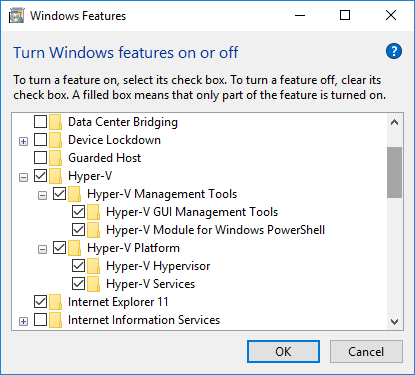The image size is (415, 375).
Task: Enable the Data Center Bridging checkbox
Action: pos(40,122)
